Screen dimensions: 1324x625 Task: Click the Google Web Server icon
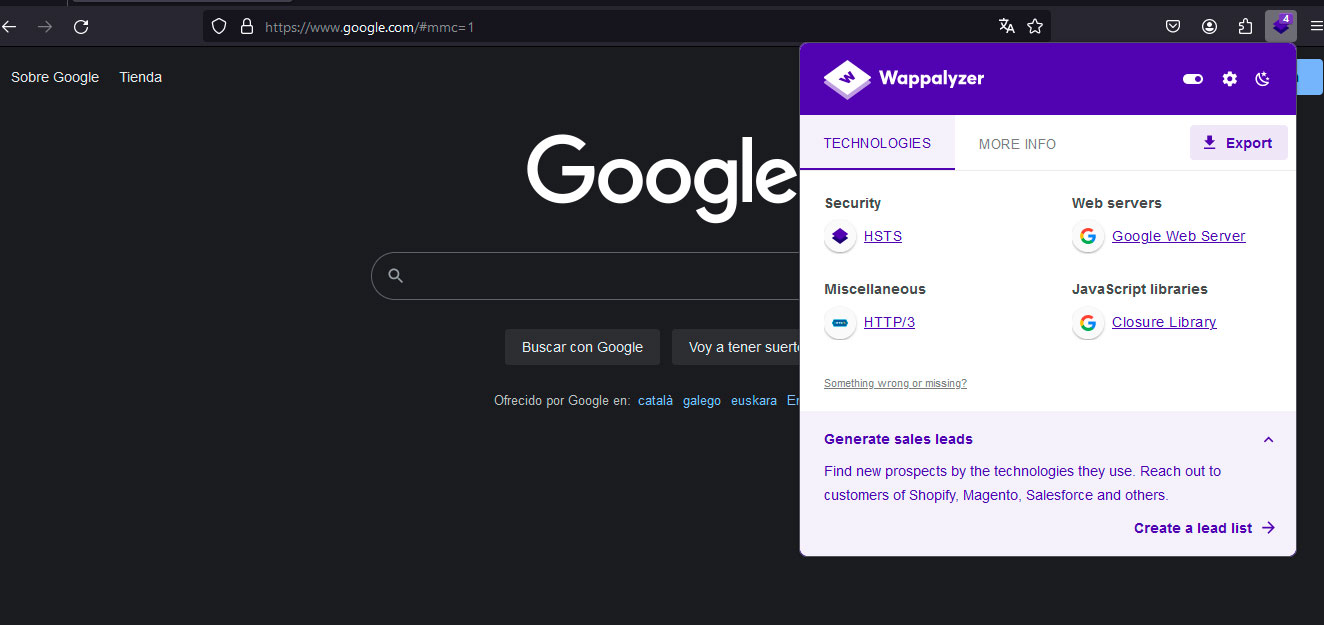(x=1088, y=237)
